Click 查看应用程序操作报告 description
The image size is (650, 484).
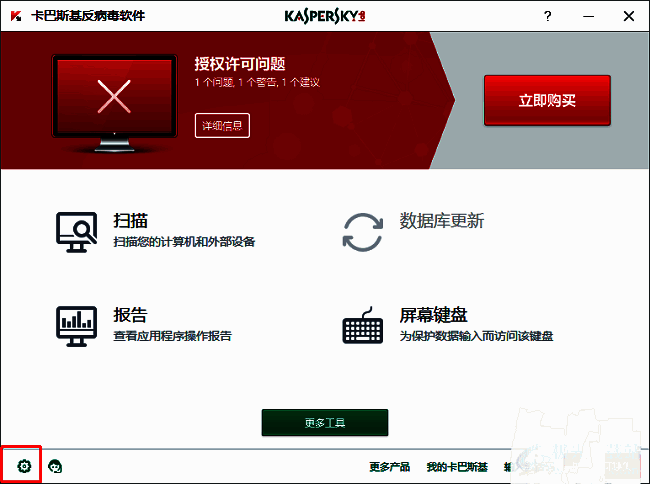(x=172, y=336)
